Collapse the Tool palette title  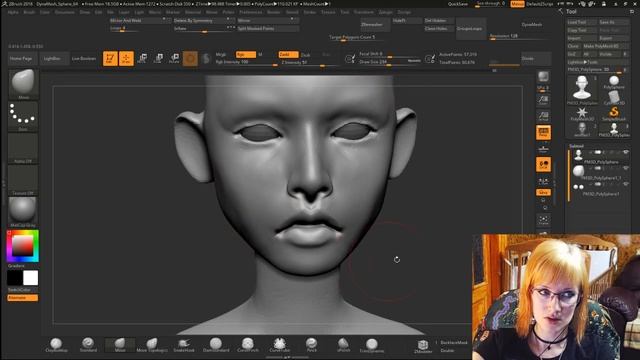571,11
